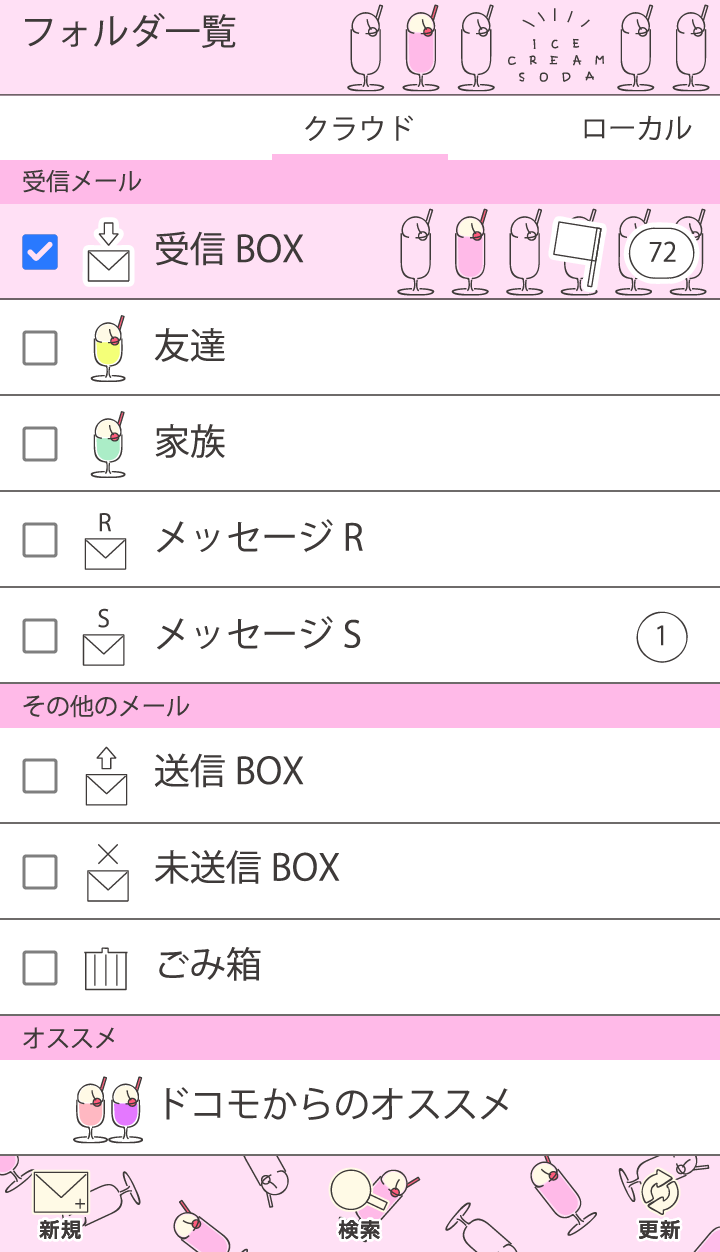Click the ごみ箱 trash can icon
The height and width of the screenshot is (1252, 720).
pyautogui.click(x=106, y=968)
